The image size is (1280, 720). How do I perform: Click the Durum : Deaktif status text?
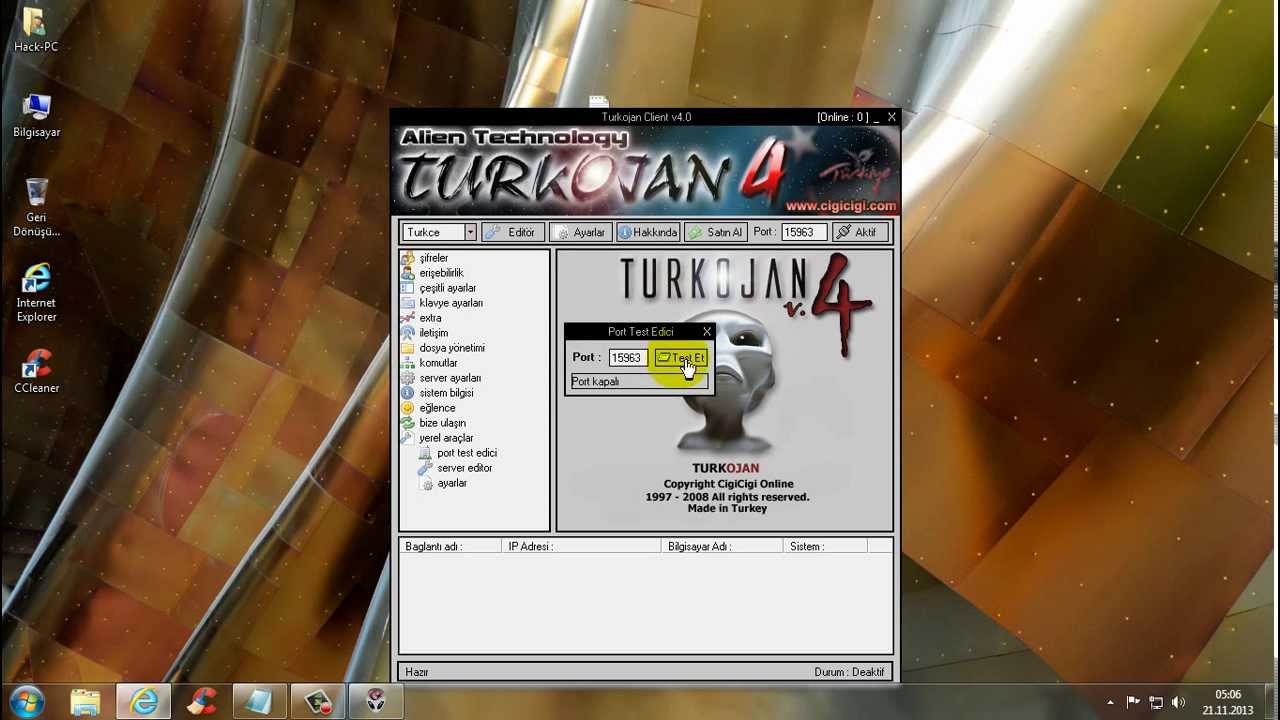point(849,672)
